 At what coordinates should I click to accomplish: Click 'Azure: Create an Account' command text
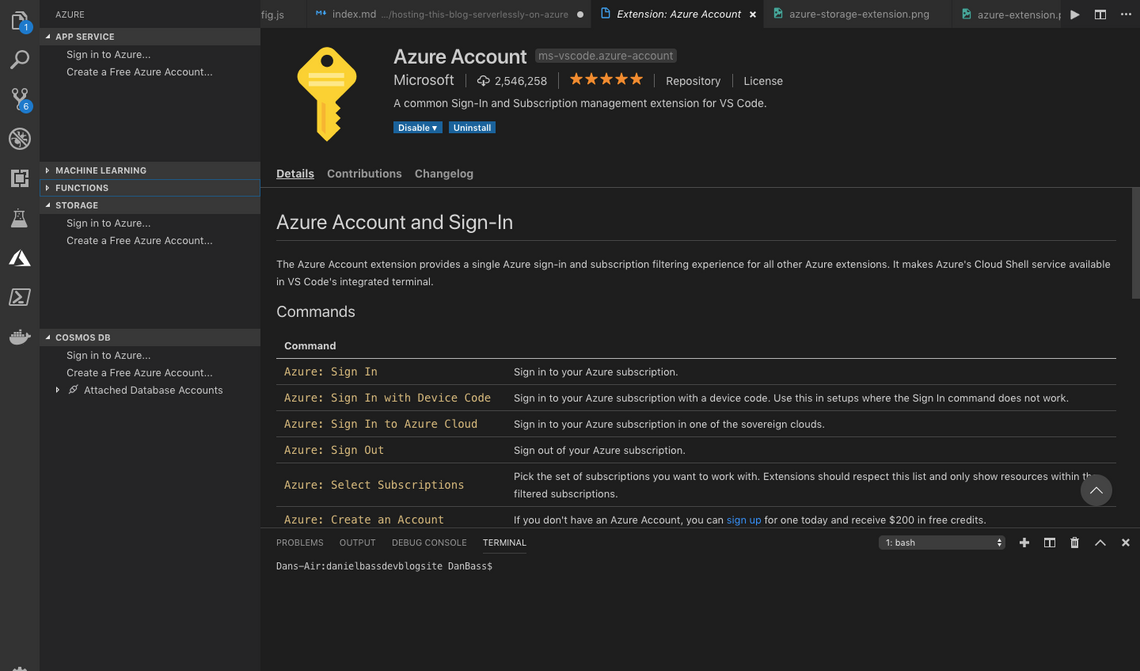[x=364, y=521]
